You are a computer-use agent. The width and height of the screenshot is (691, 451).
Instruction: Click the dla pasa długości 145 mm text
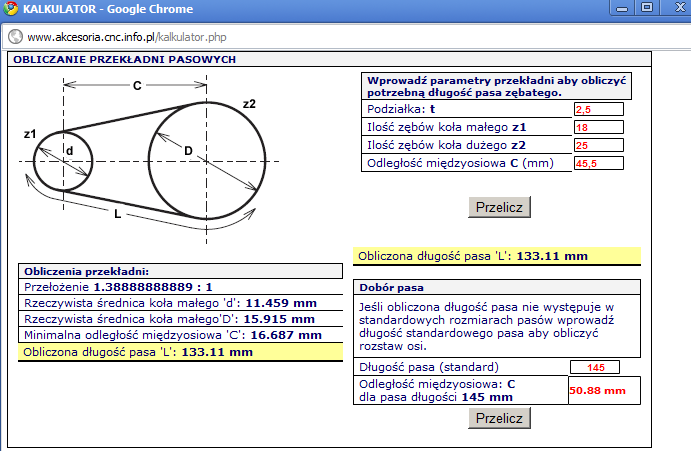pyautogui.click(x=436, y=397)
